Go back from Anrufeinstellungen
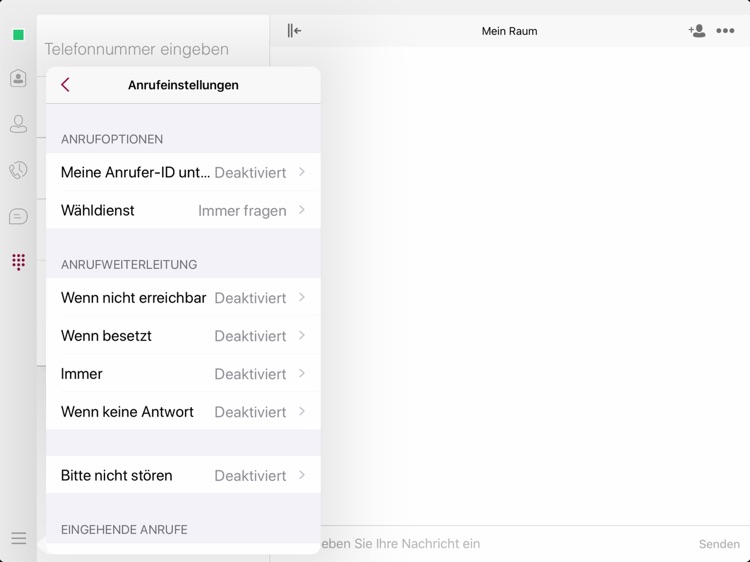750x562 pixels. pos(65,85)
